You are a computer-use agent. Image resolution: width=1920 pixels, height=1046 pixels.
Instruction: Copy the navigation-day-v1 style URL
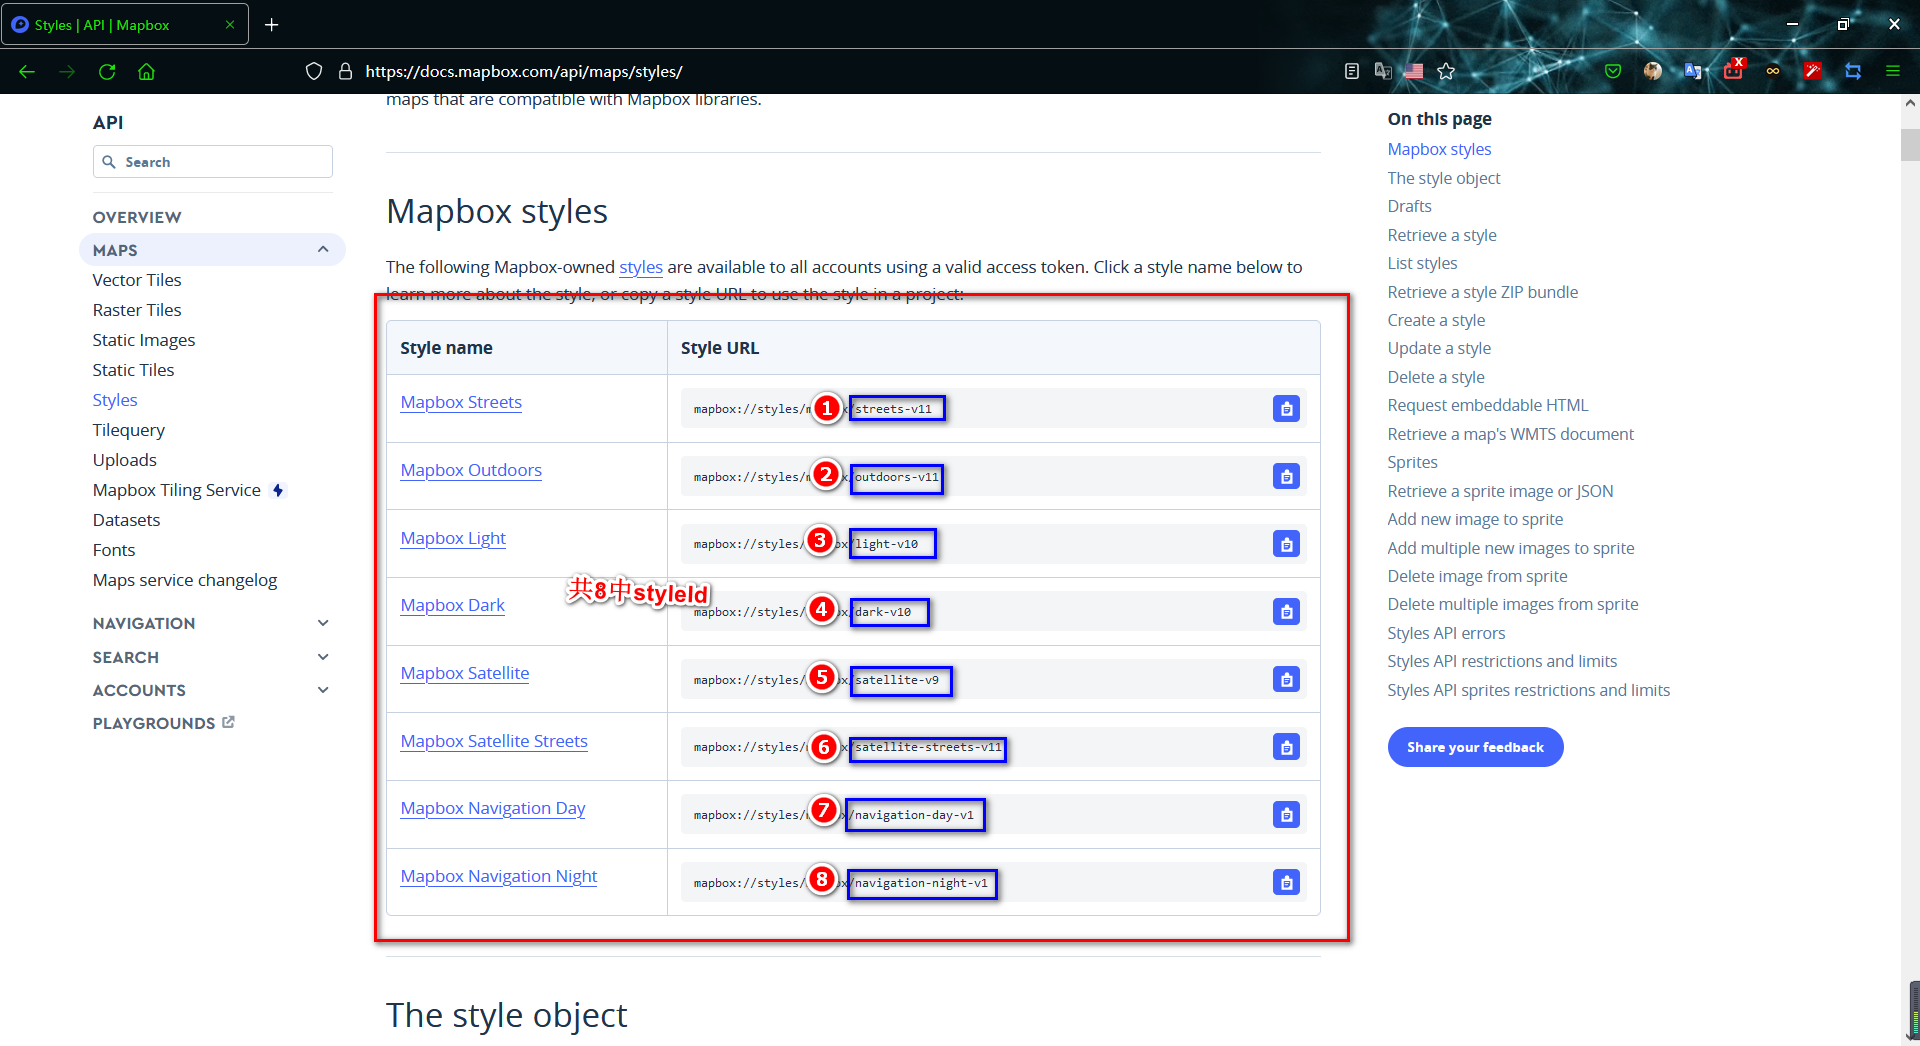(1286, 815)
